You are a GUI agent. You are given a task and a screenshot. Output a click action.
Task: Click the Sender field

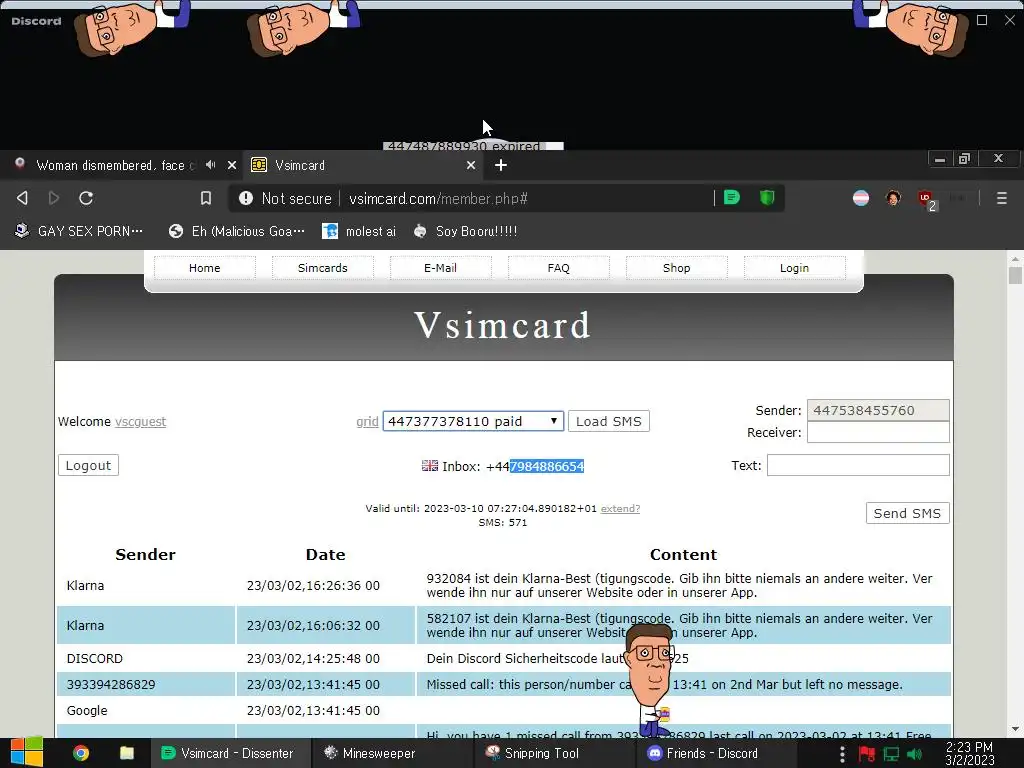tap(878, 410)
